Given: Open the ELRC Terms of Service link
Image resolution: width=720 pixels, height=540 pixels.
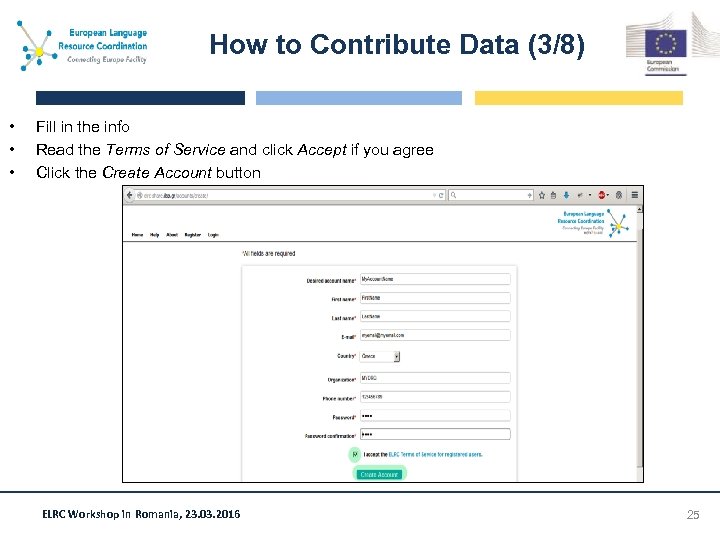Looking at the screenshot, I should [x=435, y=455].
